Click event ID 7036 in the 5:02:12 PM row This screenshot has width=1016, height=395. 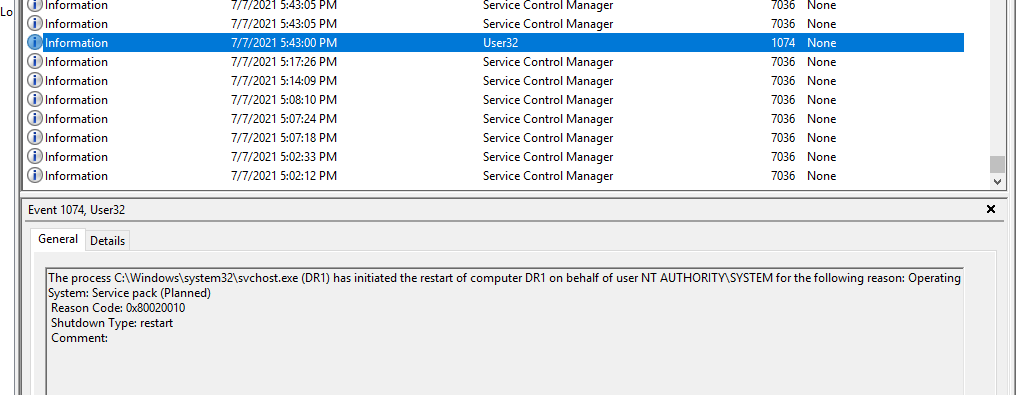783,175
